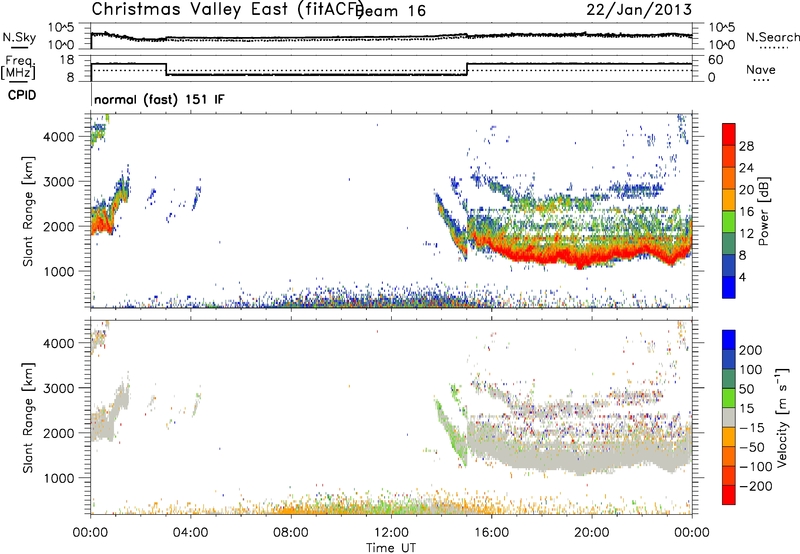The width and height of the screenshot is (800, 554).
Task: Click the 'N.Search' legend label
Action: coord(772,37)
